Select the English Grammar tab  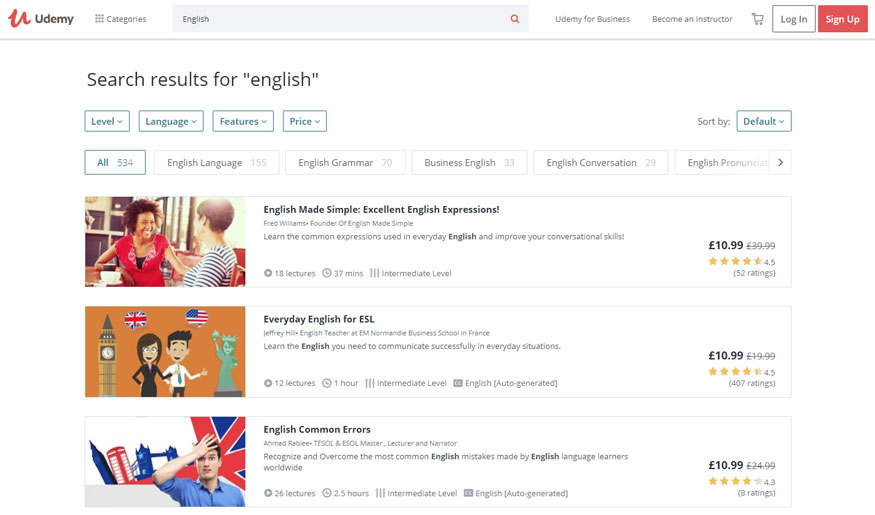tap(345, 162)
